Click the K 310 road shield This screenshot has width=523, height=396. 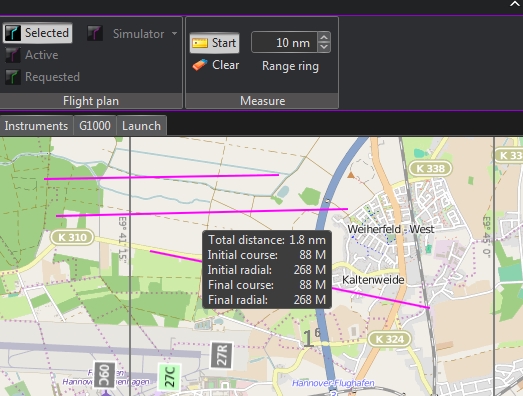click(72, 237)
